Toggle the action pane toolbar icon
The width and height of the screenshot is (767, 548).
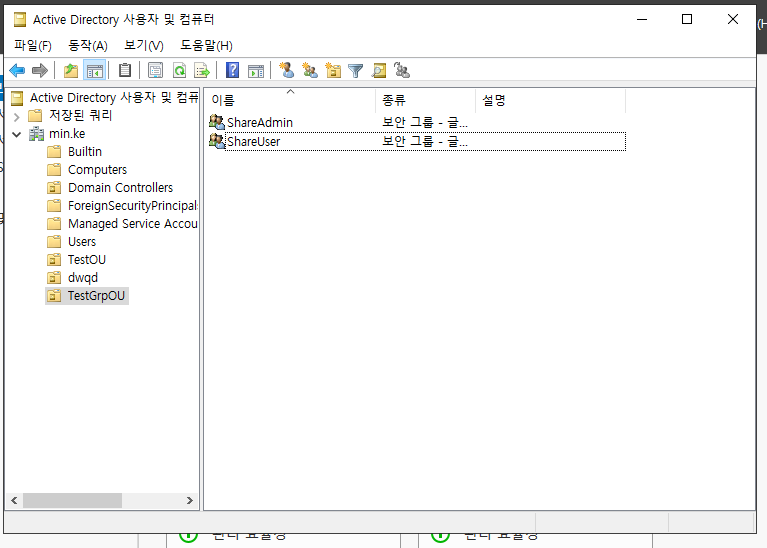(x=256, y=70)
